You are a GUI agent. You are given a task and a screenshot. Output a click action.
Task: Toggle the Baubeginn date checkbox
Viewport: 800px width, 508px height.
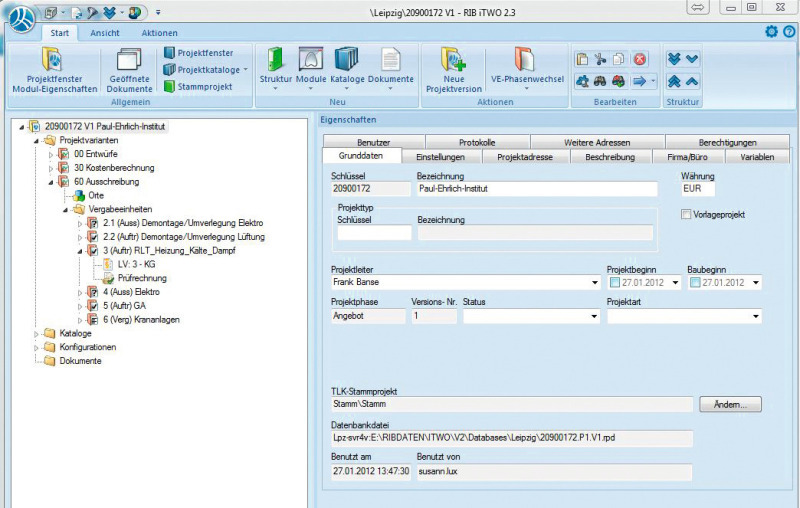(695, 282)
